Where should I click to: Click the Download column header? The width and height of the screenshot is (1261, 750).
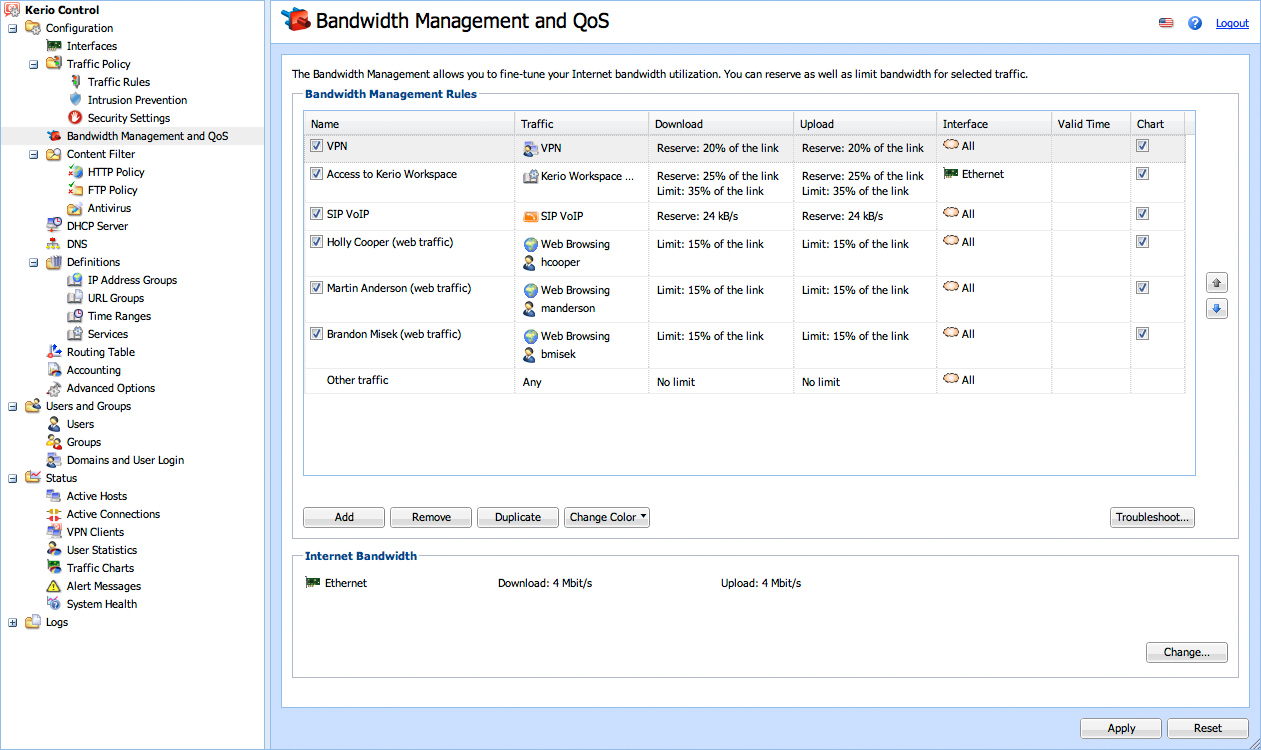[721, 124]
